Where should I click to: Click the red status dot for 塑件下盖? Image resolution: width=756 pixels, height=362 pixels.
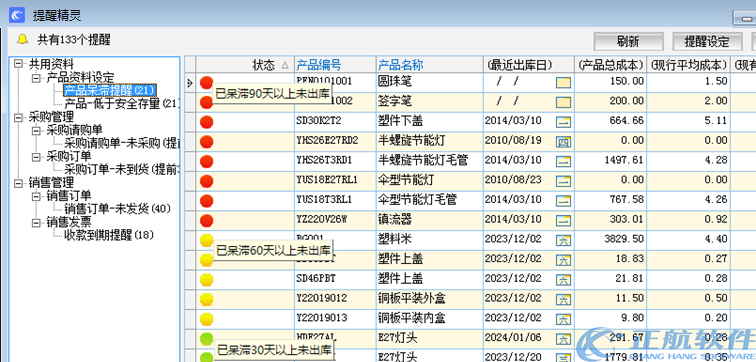pyautogui.click(x=206, y=121)
